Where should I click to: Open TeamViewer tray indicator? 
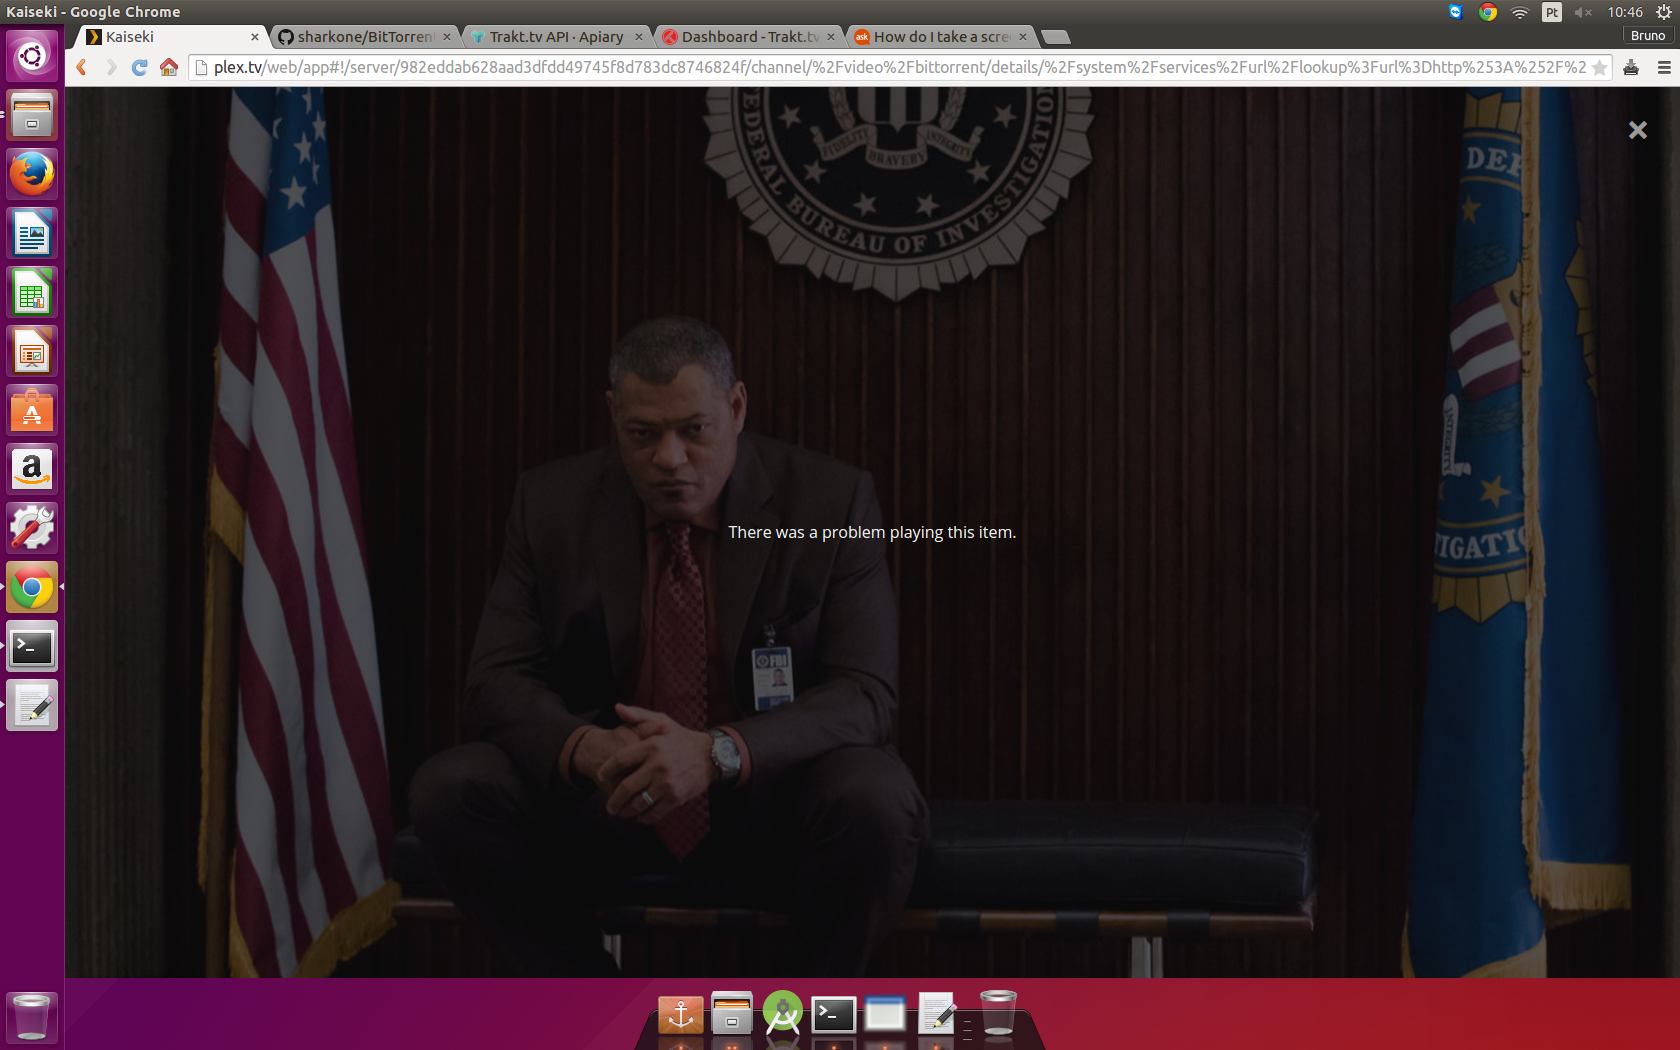1456,12
